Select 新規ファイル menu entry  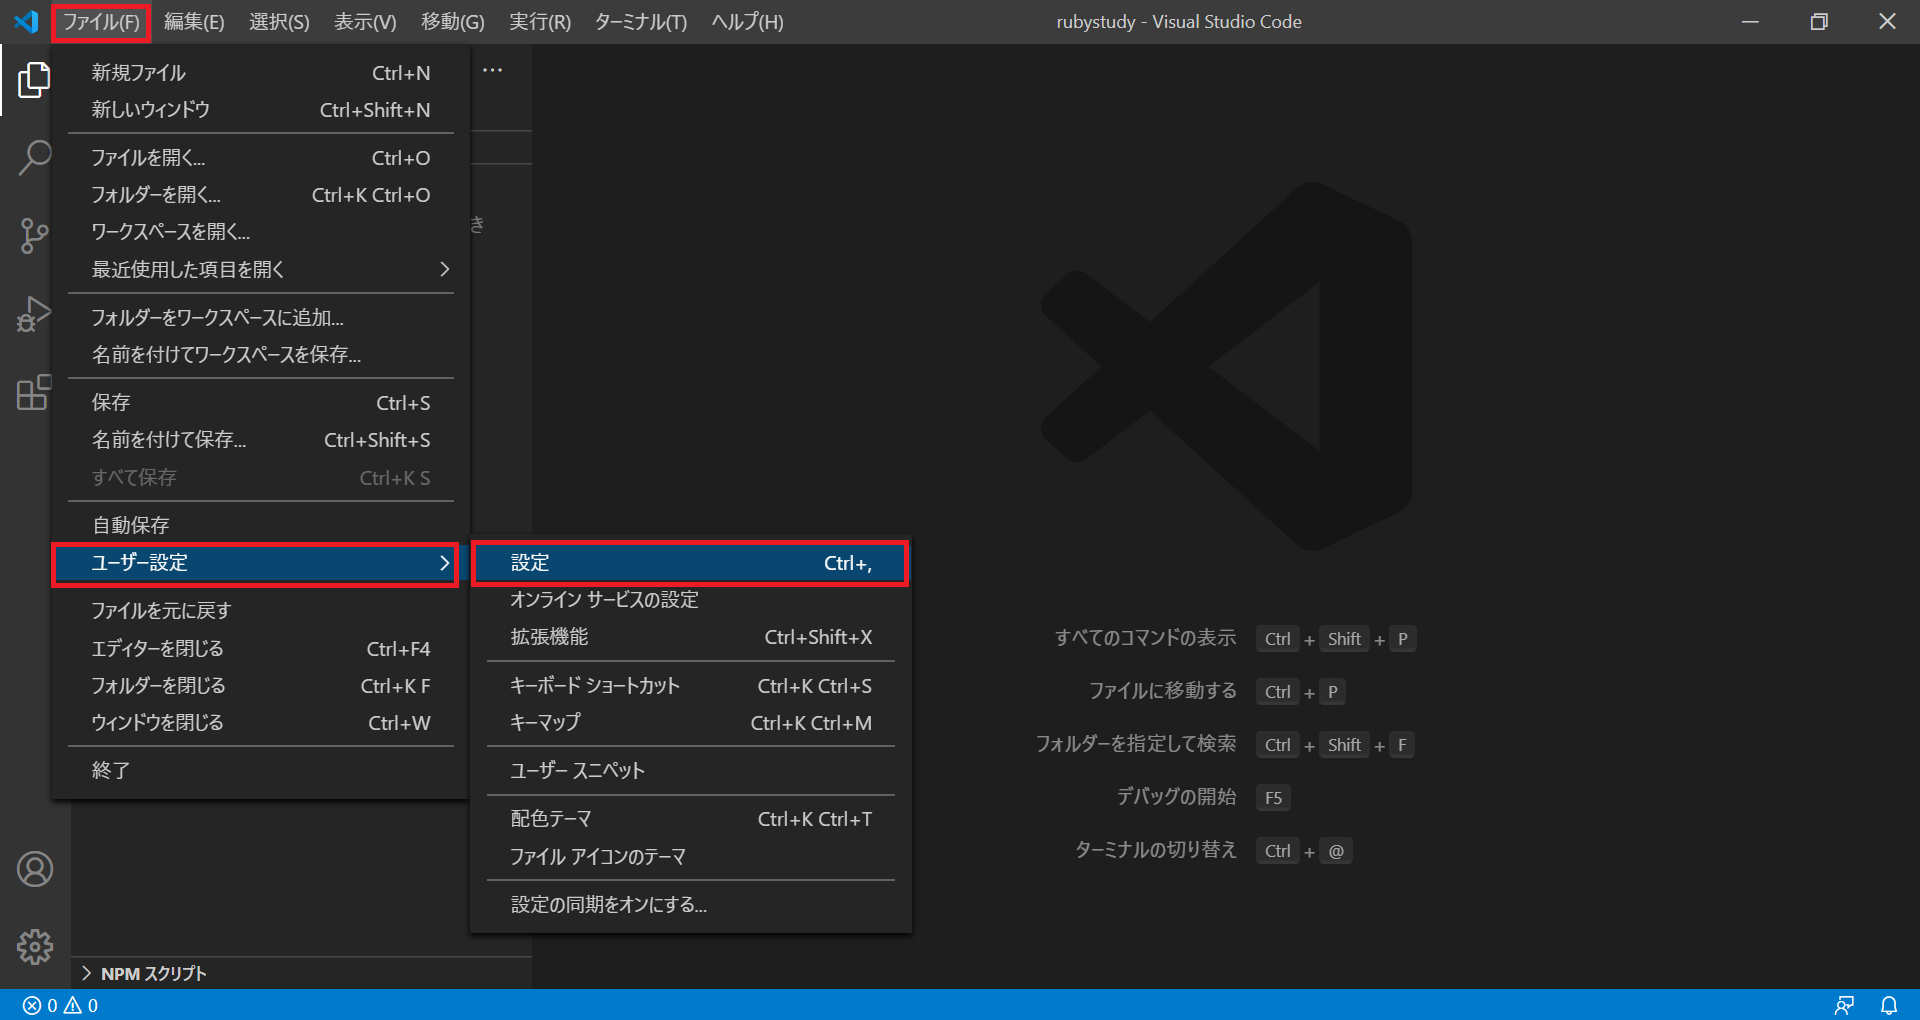tap(261, 73)
